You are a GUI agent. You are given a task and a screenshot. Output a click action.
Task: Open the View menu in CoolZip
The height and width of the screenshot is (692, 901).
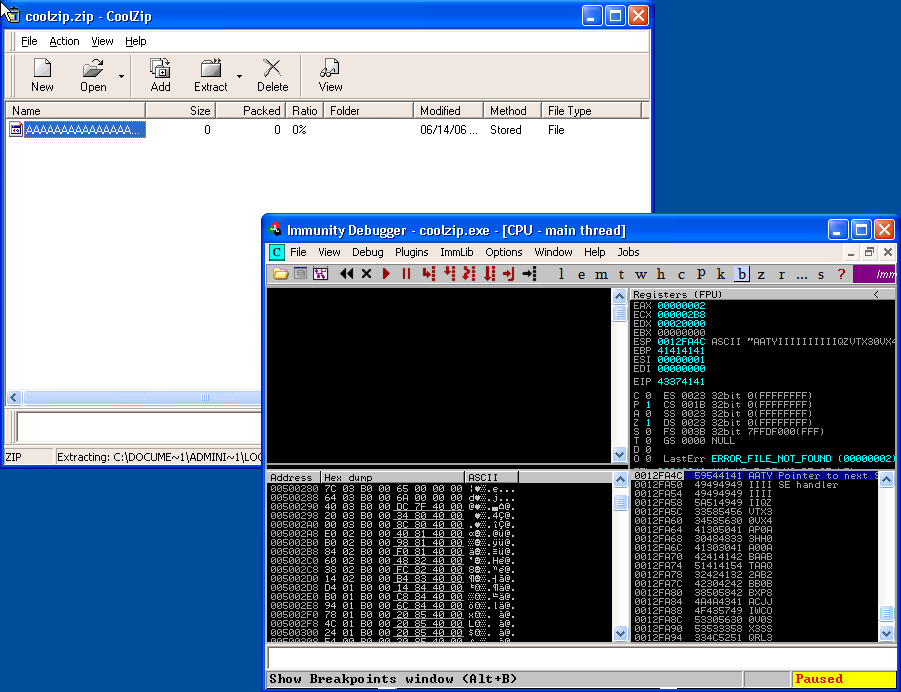point(102,41)
